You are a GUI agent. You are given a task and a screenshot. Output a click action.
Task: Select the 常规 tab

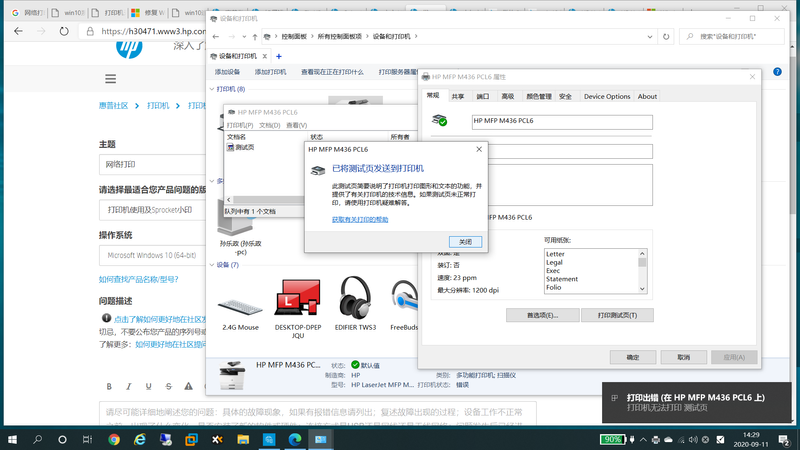[433, 95]
